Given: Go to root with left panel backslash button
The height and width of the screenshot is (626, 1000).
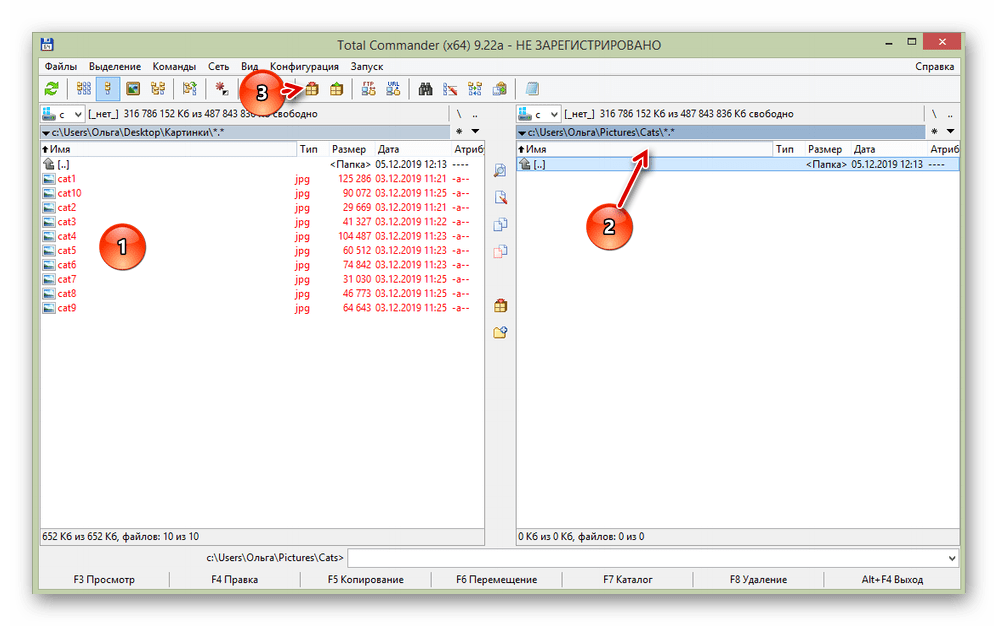Looking at the screenshot, I should [459, 114].
